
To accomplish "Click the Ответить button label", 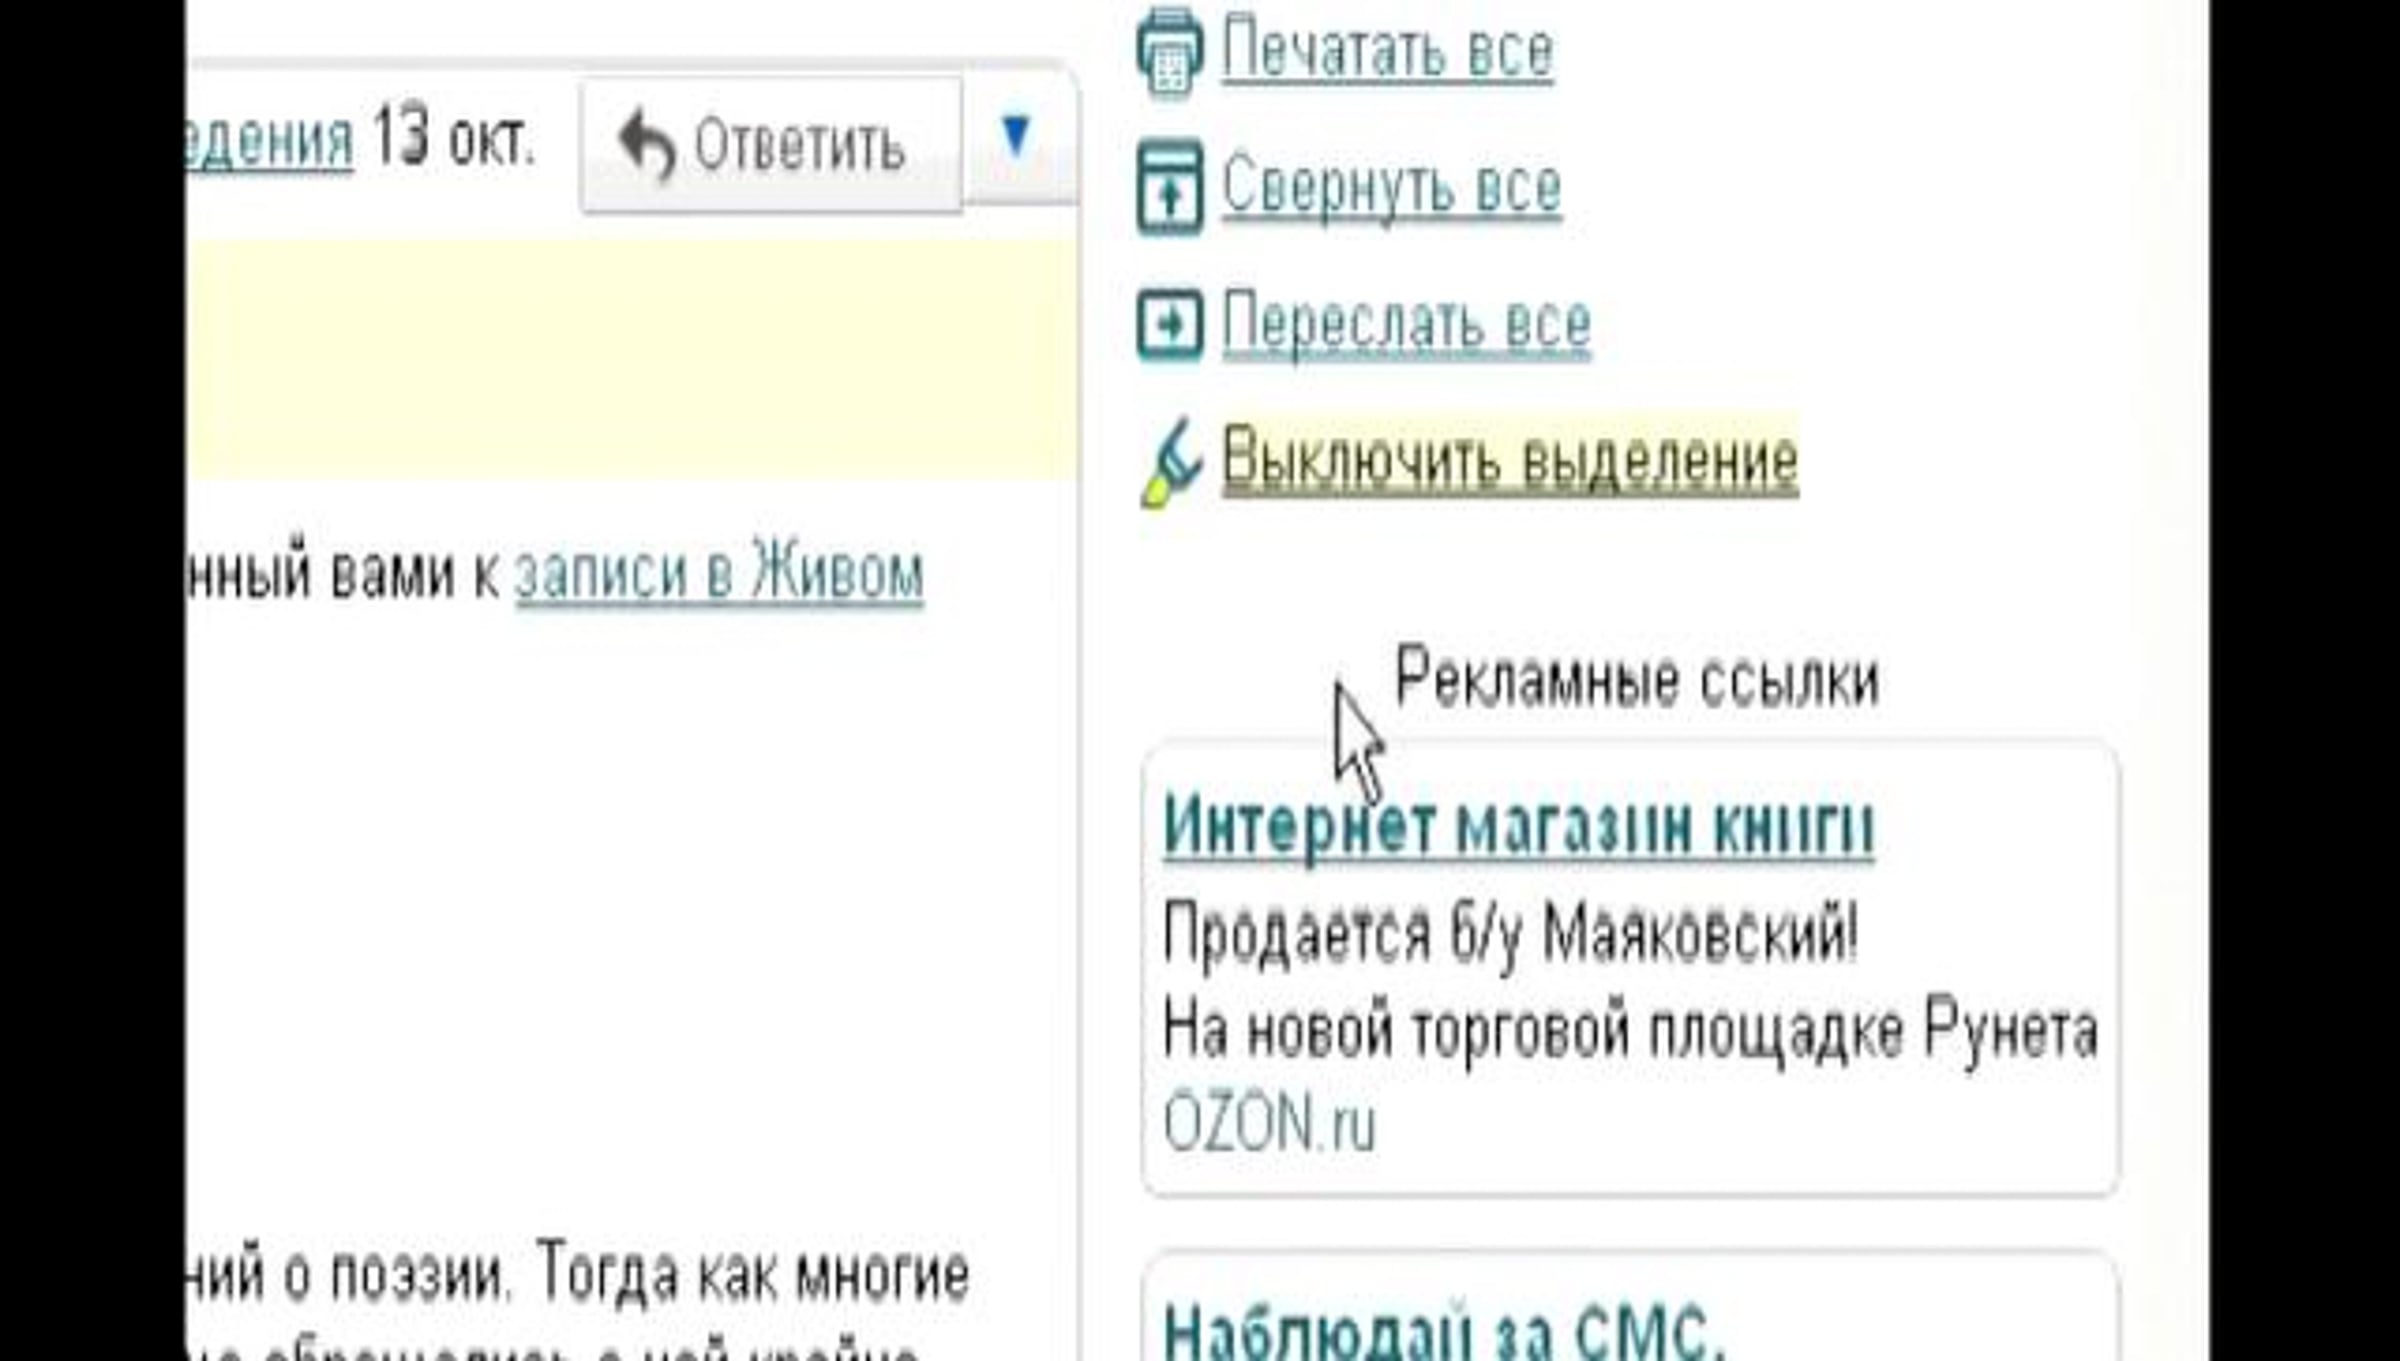I will click(800, 146).
